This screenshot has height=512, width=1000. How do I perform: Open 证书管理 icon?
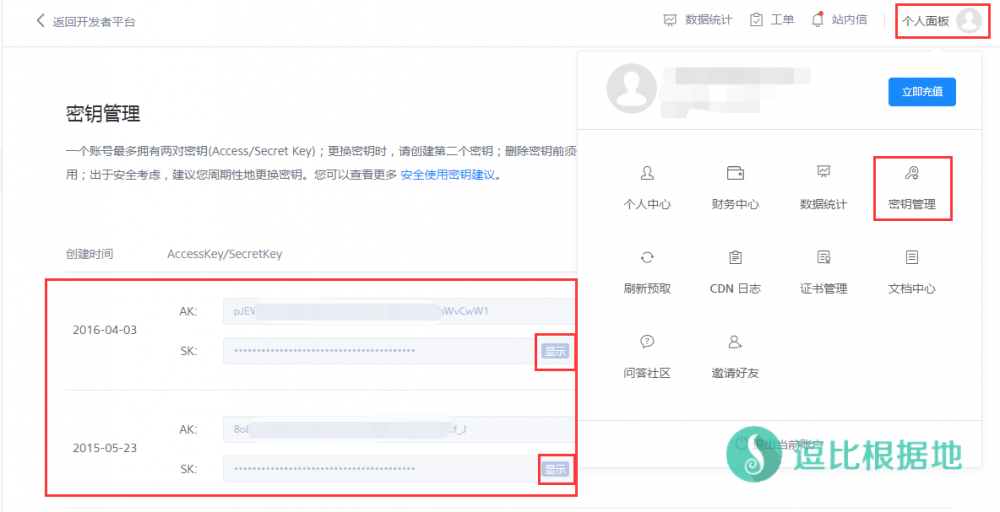(x=823, y=258)
